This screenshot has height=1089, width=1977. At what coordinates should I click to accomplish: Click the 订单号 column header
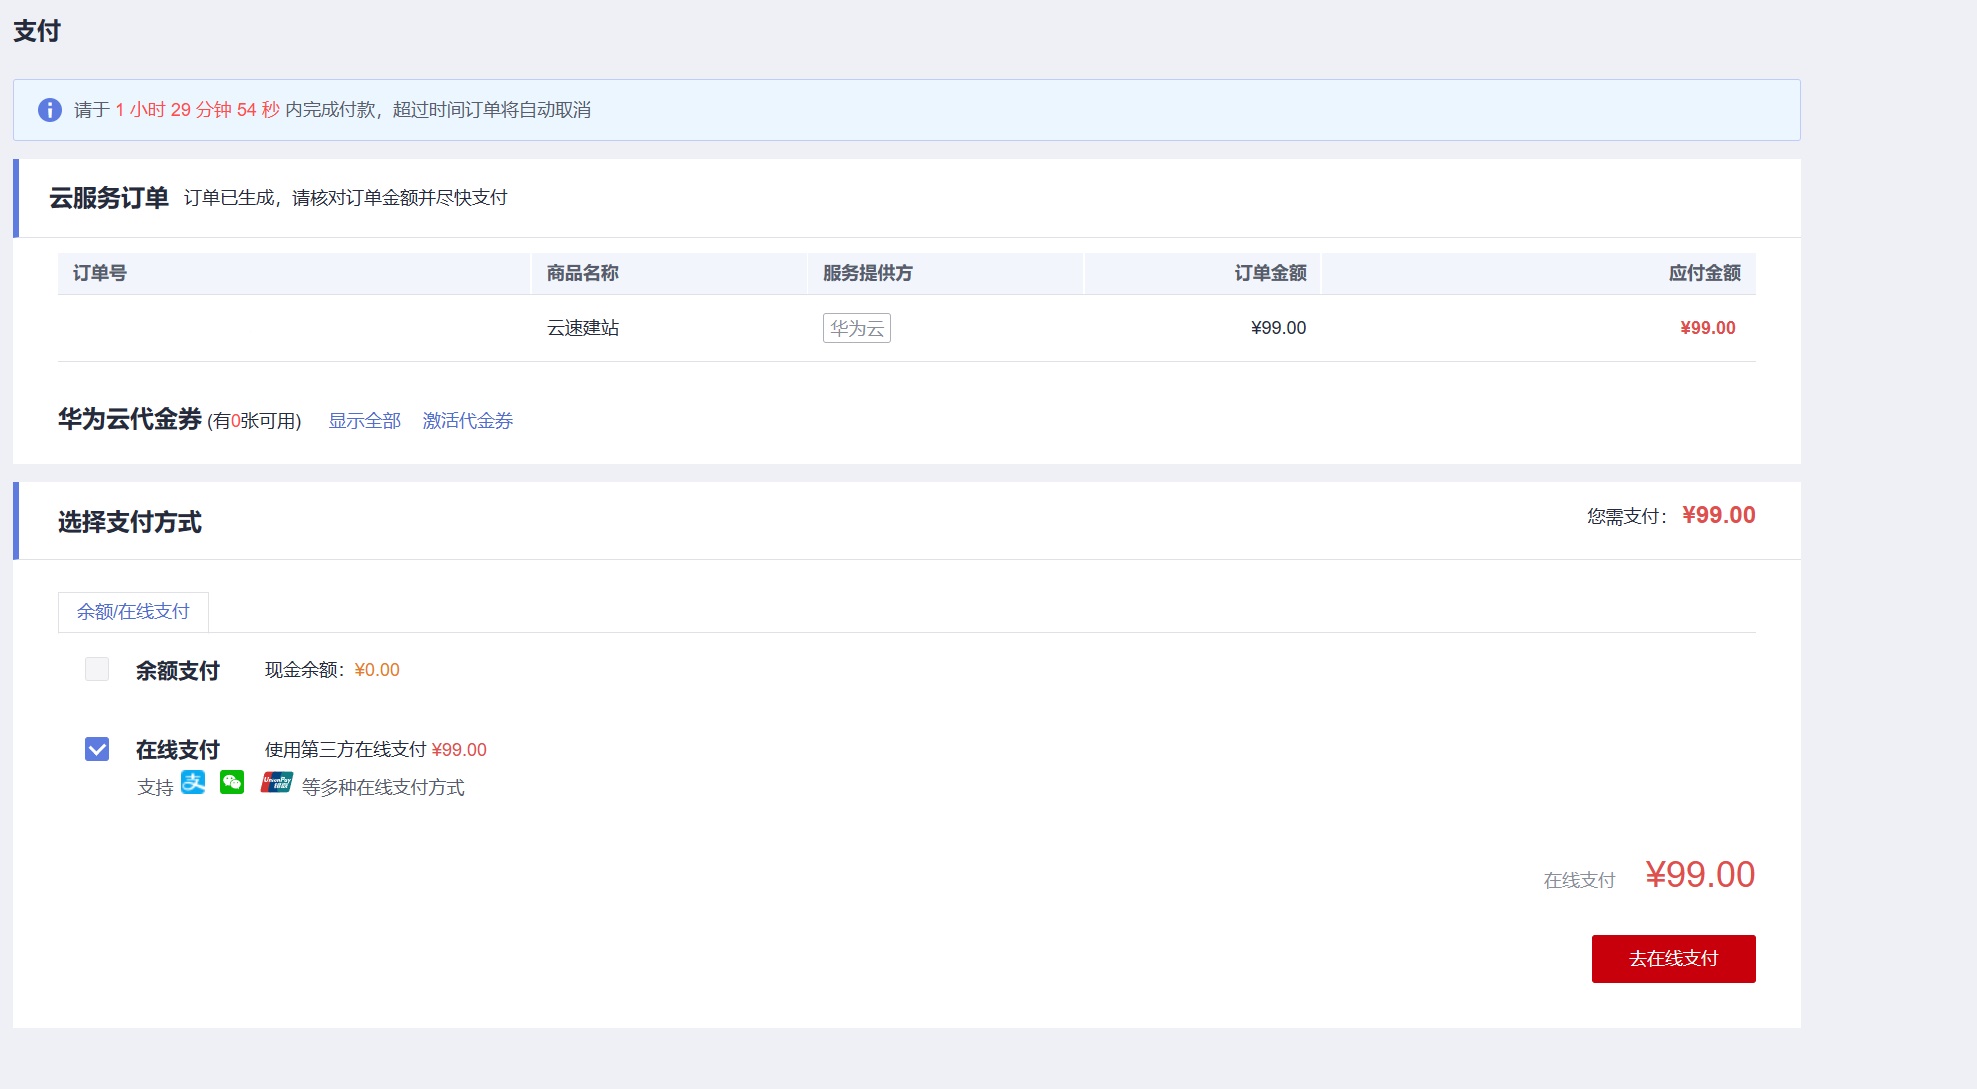click(x=100, y=273)
